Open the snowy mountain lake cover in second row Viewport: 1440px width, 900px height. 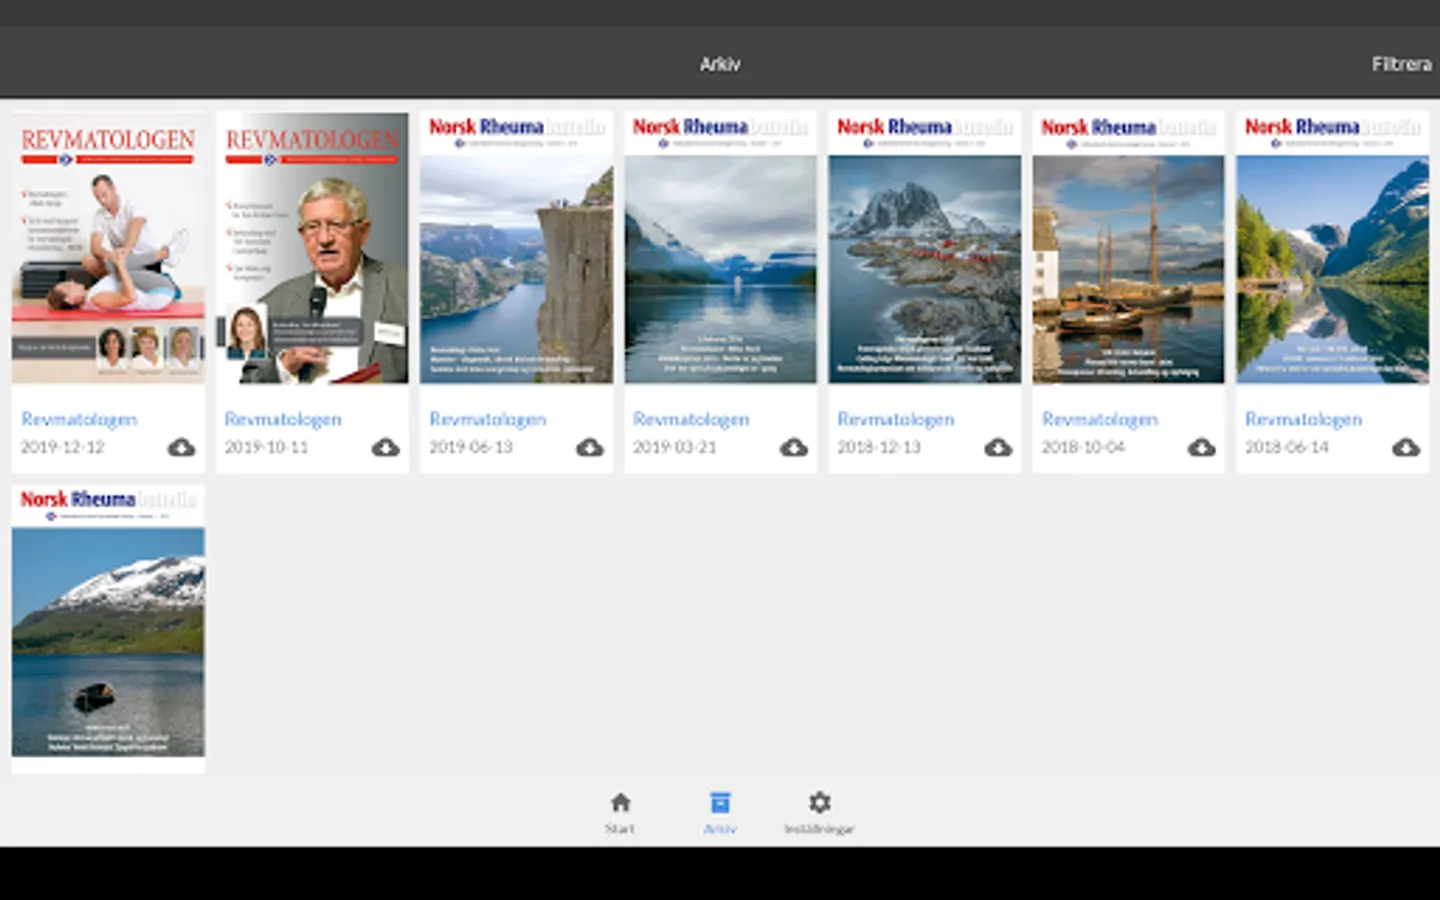tap(108, 621)
